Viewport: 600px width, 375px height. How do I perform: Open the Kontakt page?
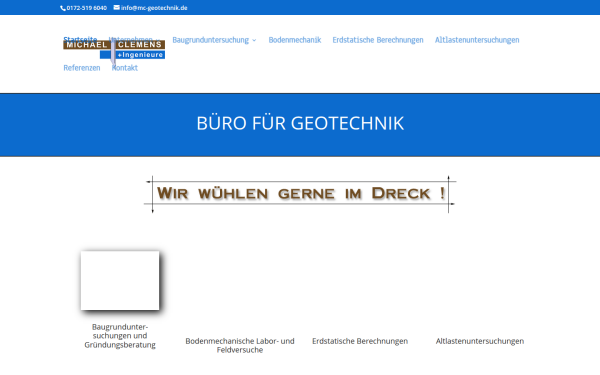coord(125,68)
